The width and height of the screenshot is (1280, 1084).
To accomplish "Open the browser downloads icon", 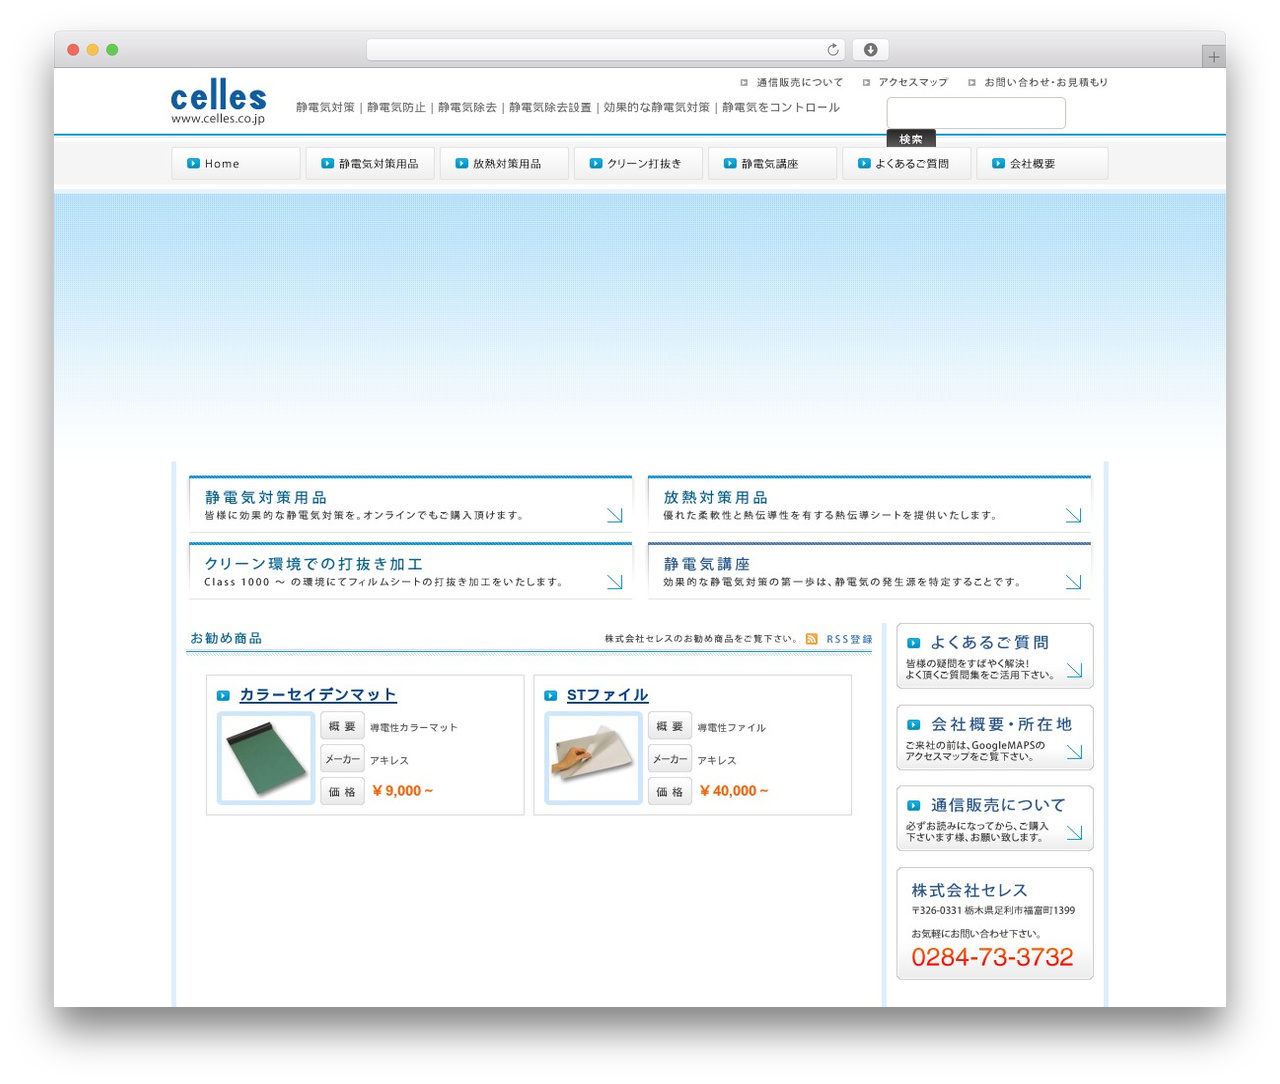I will pyautogui.click(x=871, y=50).
